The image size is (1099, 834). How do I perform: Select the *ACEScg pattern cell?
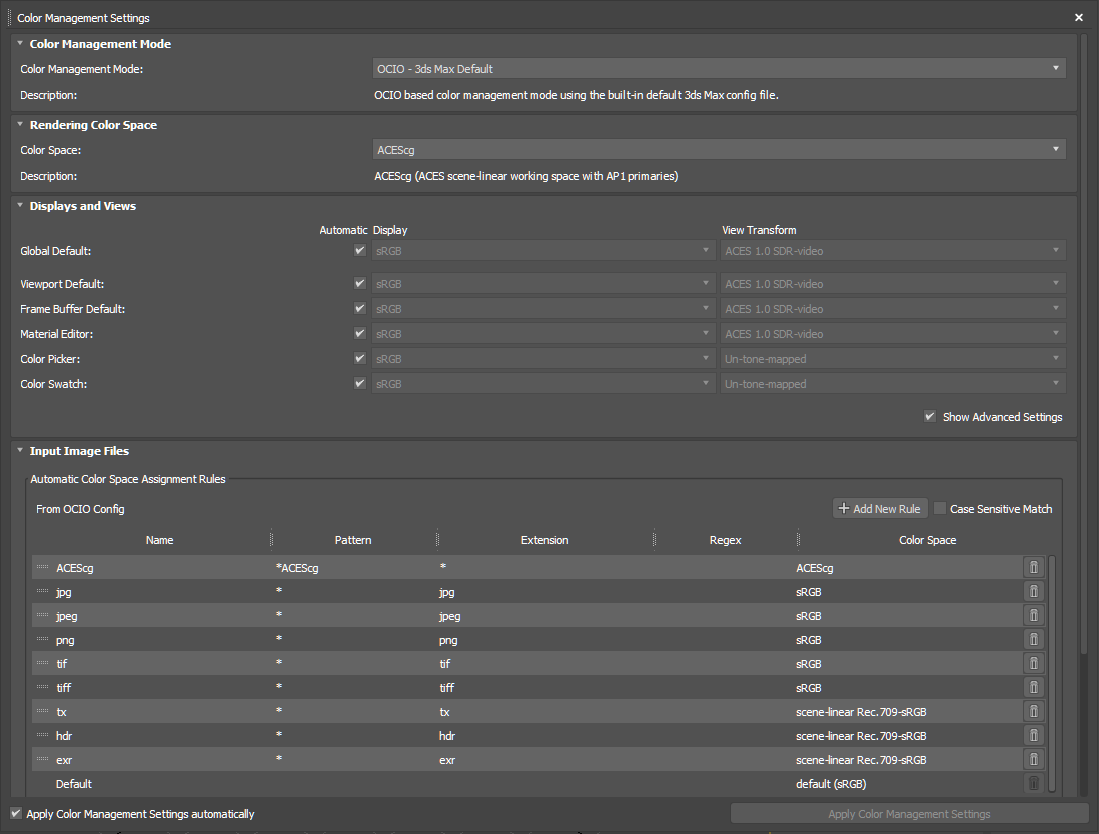297,568
